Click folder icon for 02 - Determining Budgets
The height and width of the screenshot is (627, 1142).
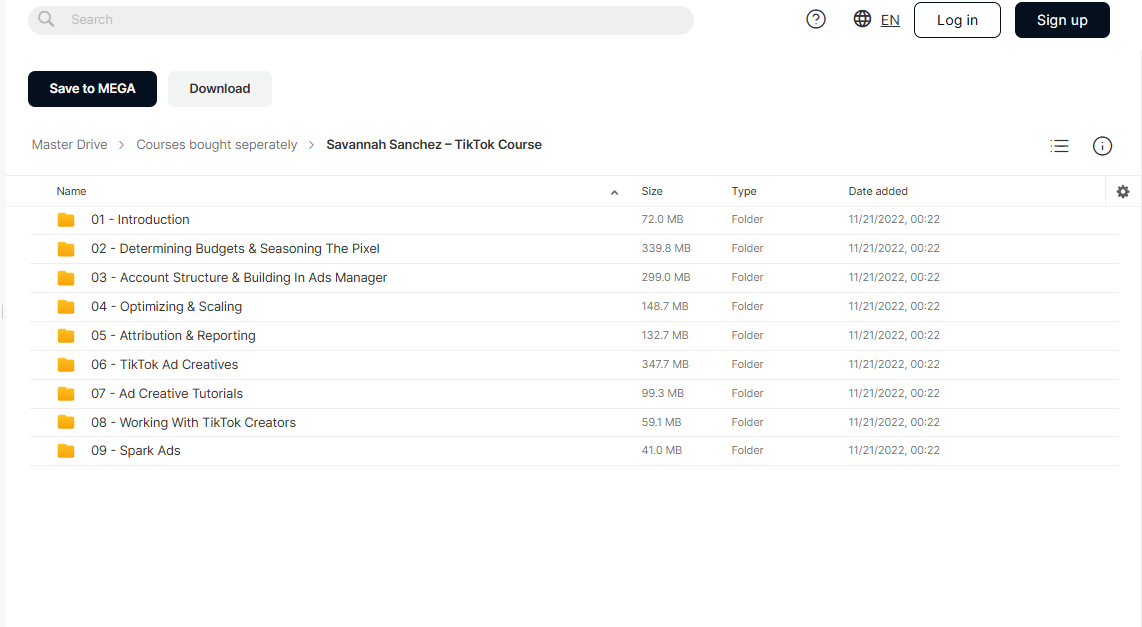pyautogui.click(x=66, y=249)
